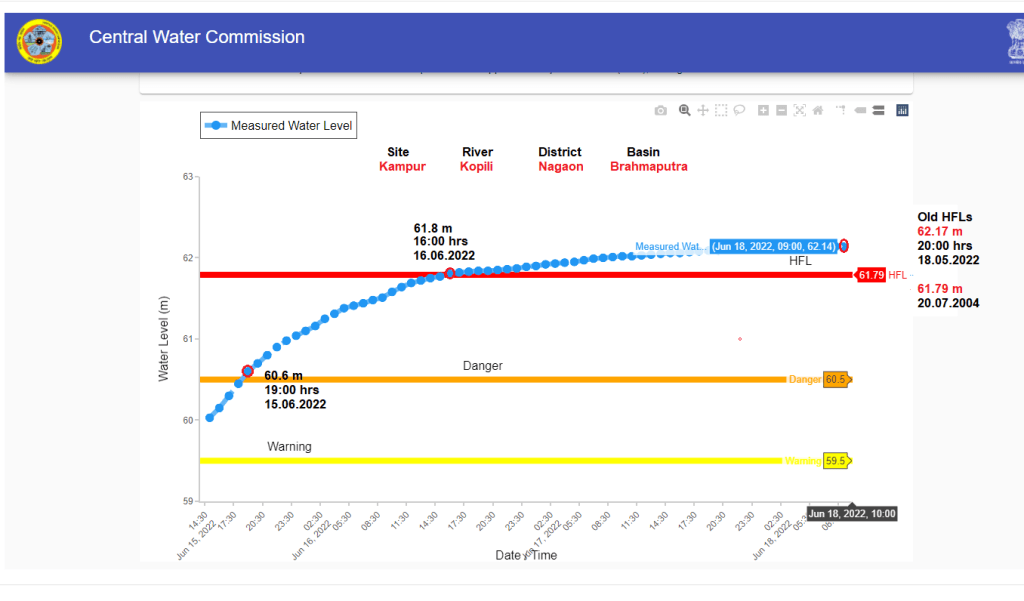The image size is (1024, 601).
Task: Click the Zoom Out minus icon
Action: coord(781,111)
